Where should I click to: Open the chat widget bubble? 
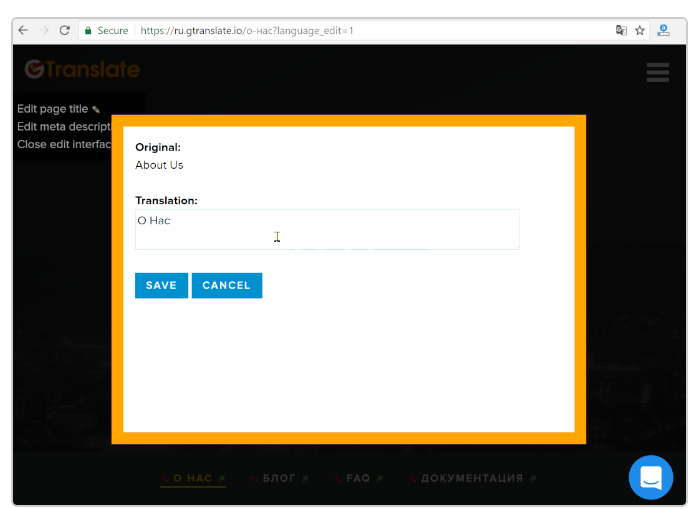coord(650,477)
